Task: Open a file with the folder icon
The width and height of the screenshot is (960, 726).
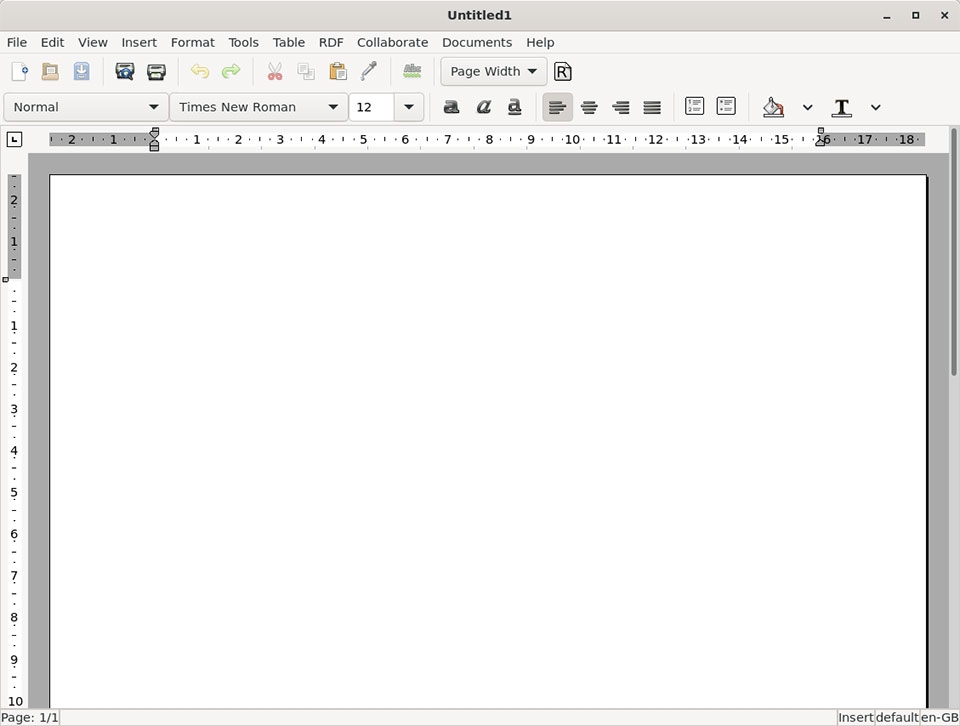Action: [x=50, y=71]
